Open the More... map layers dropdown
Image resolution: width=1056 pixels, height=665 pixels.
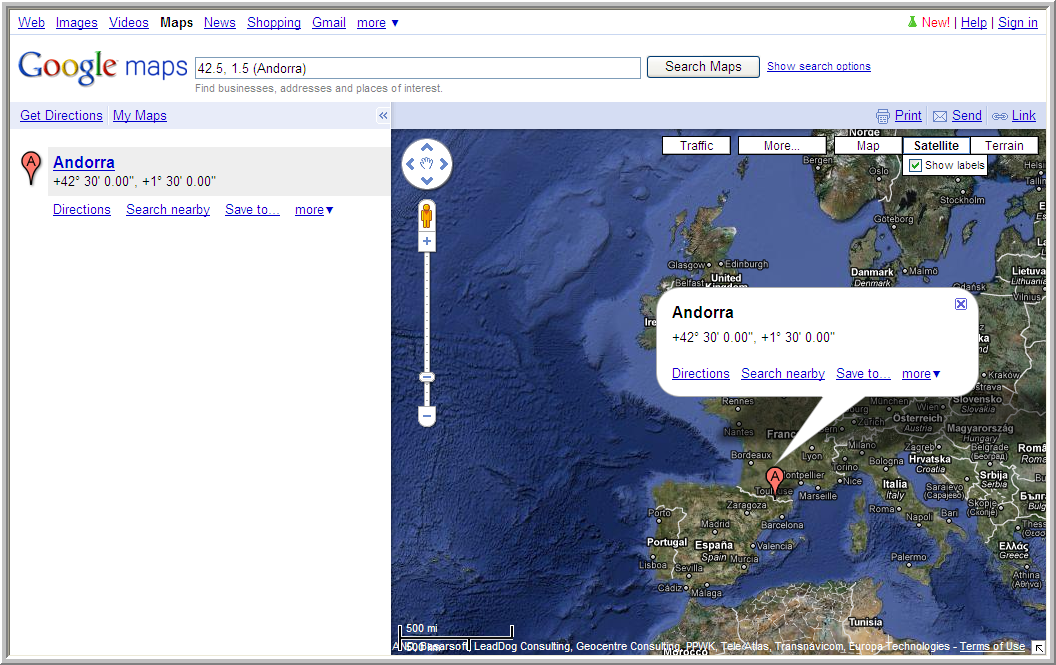781,146
